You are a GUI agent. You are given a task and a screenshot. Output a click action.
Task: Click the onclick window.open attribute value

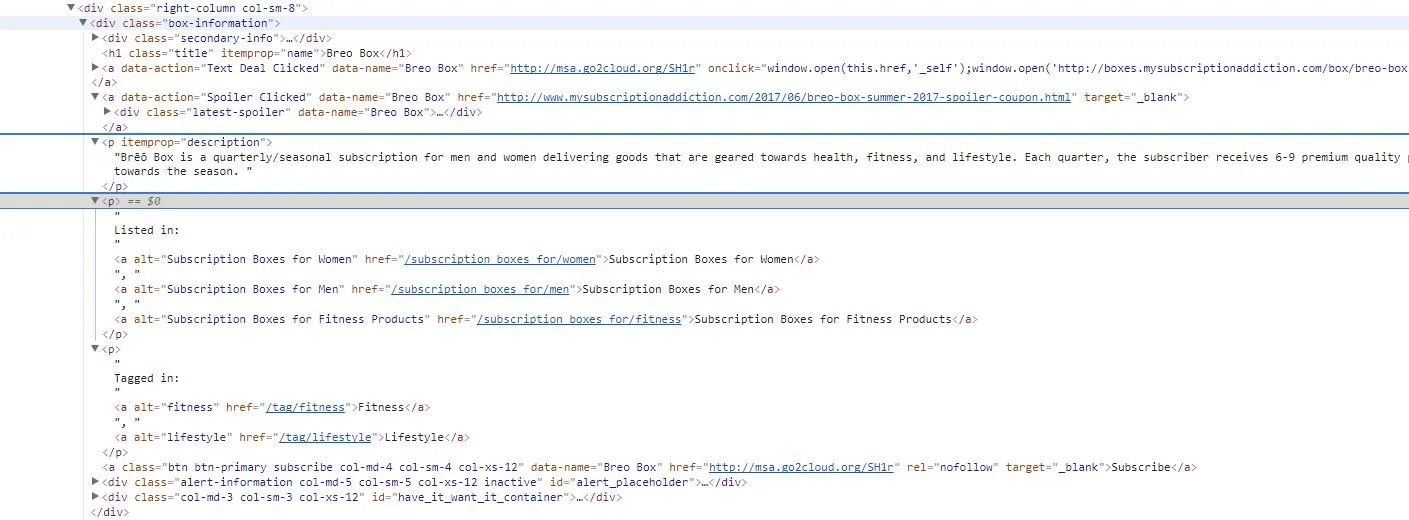pos(1086,68)
